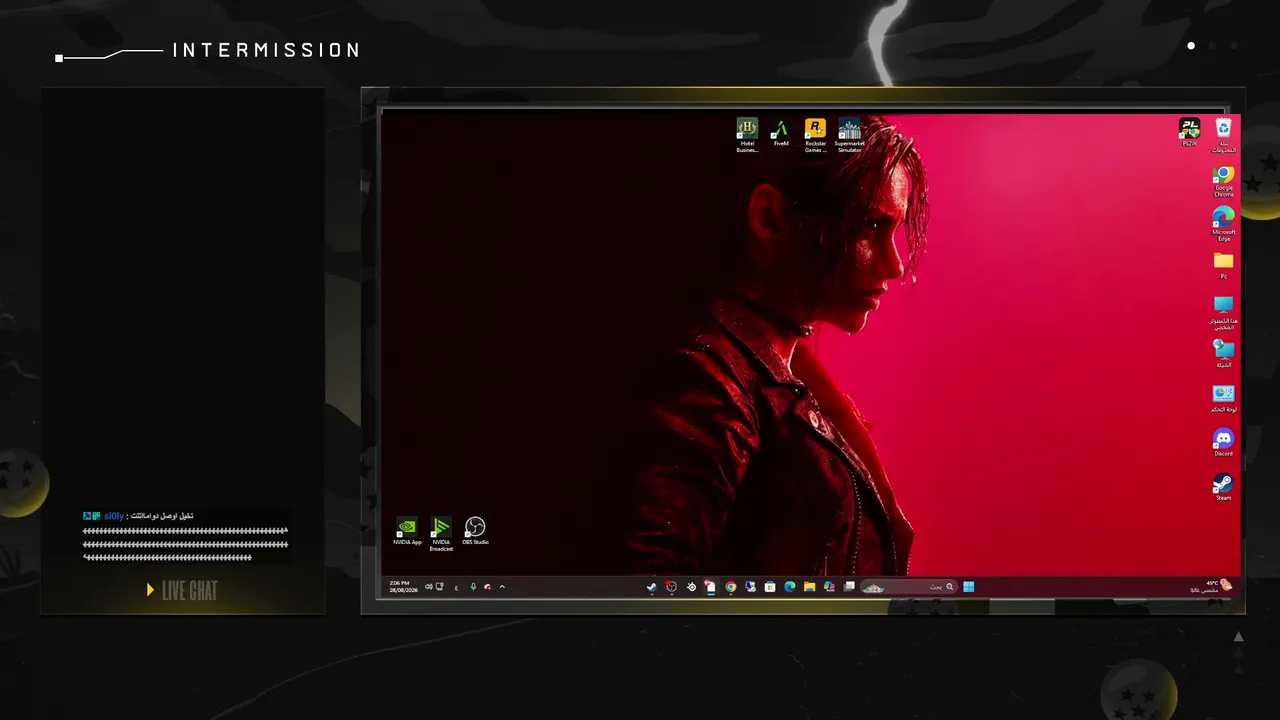Screen dimensions: 1280x720
Task: Launch the Discord desktop shortcut
Action: tap(1223, 442)
